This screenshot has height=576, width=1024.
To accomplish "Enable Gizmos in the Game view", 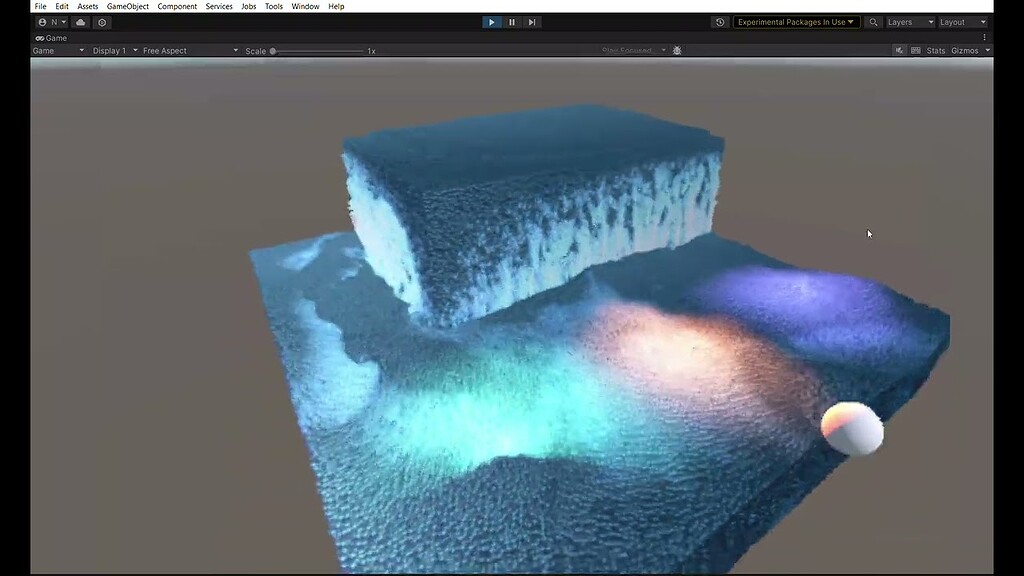I will pos(965,50).
